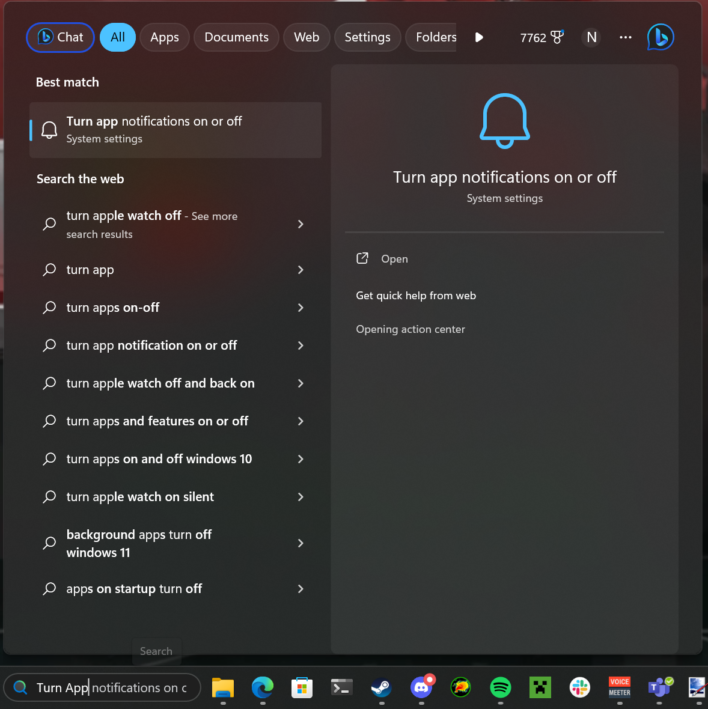Select 'turn apps on and off windows 10'
This screenshot has height=709, width=708.
coord(175,459)
